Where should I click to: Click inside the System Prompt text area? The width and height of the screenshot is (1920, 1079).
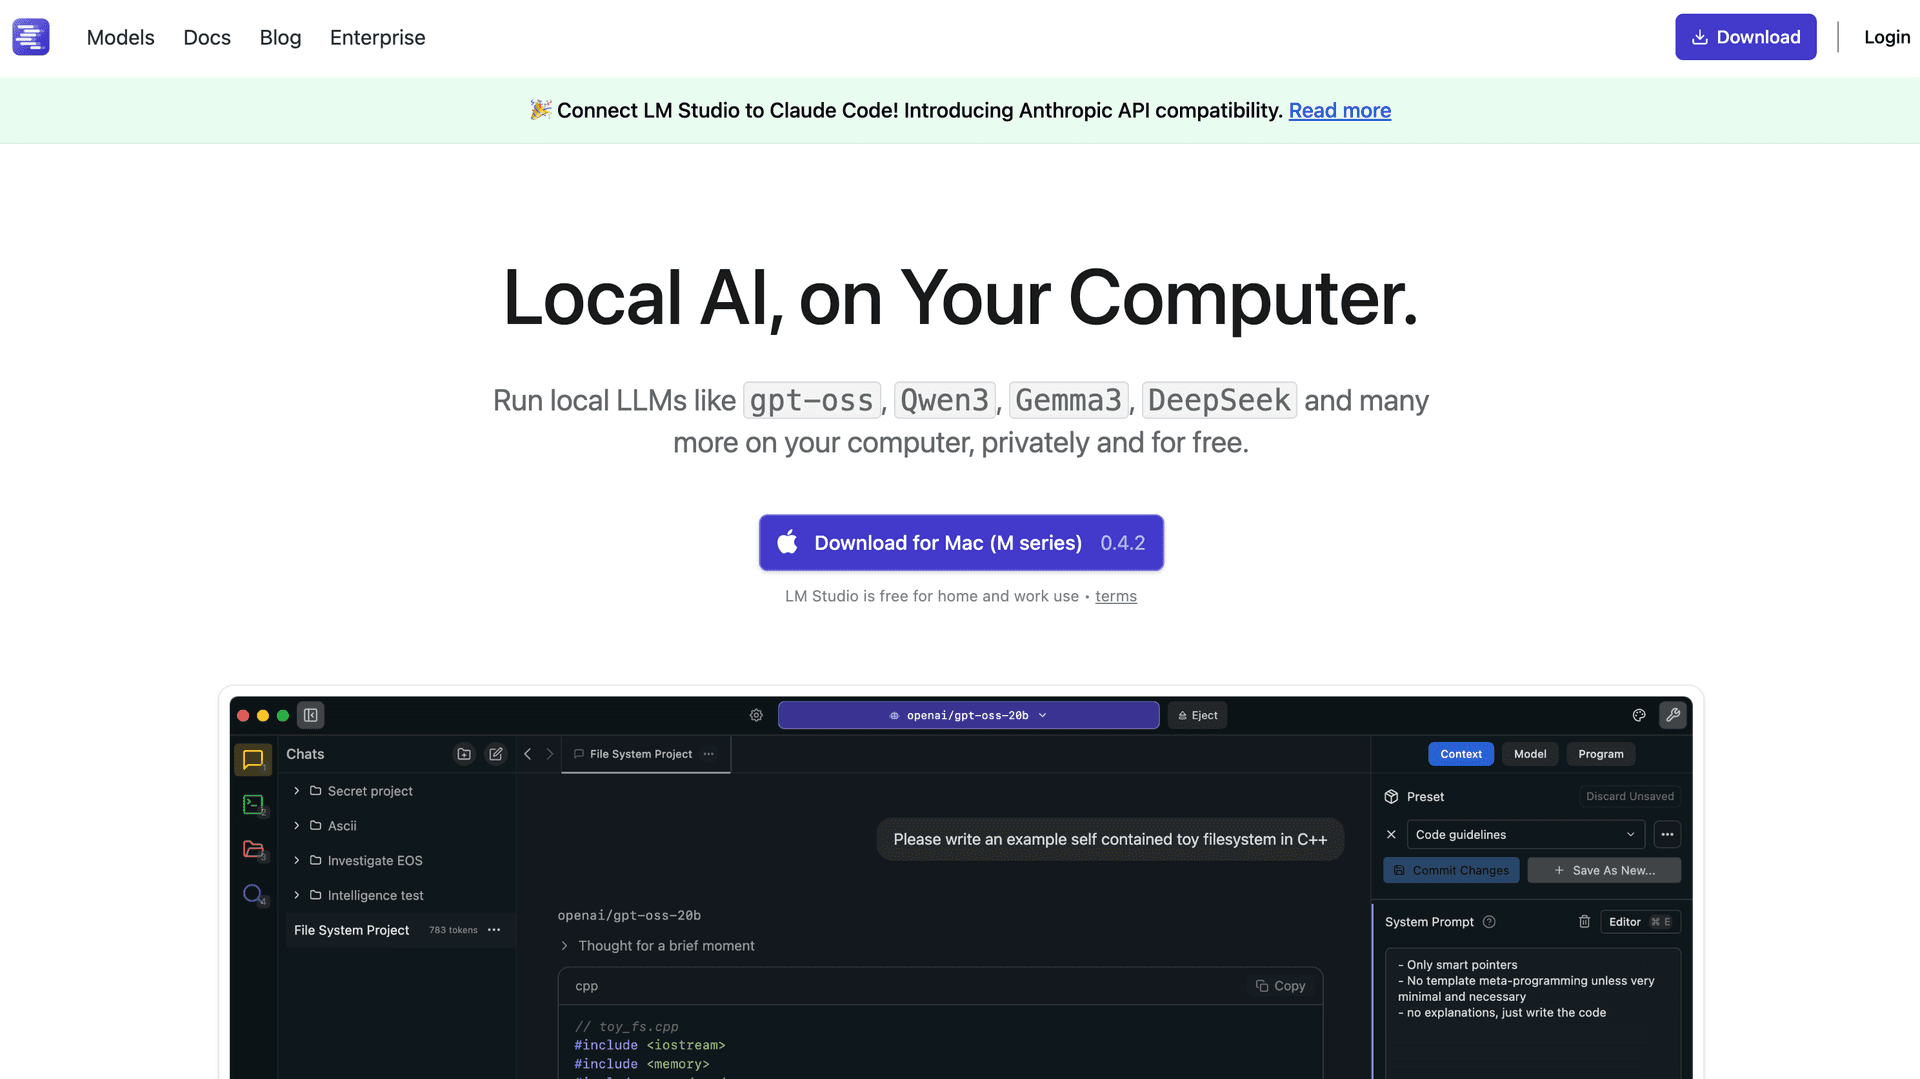(x=1531, y=1040)
